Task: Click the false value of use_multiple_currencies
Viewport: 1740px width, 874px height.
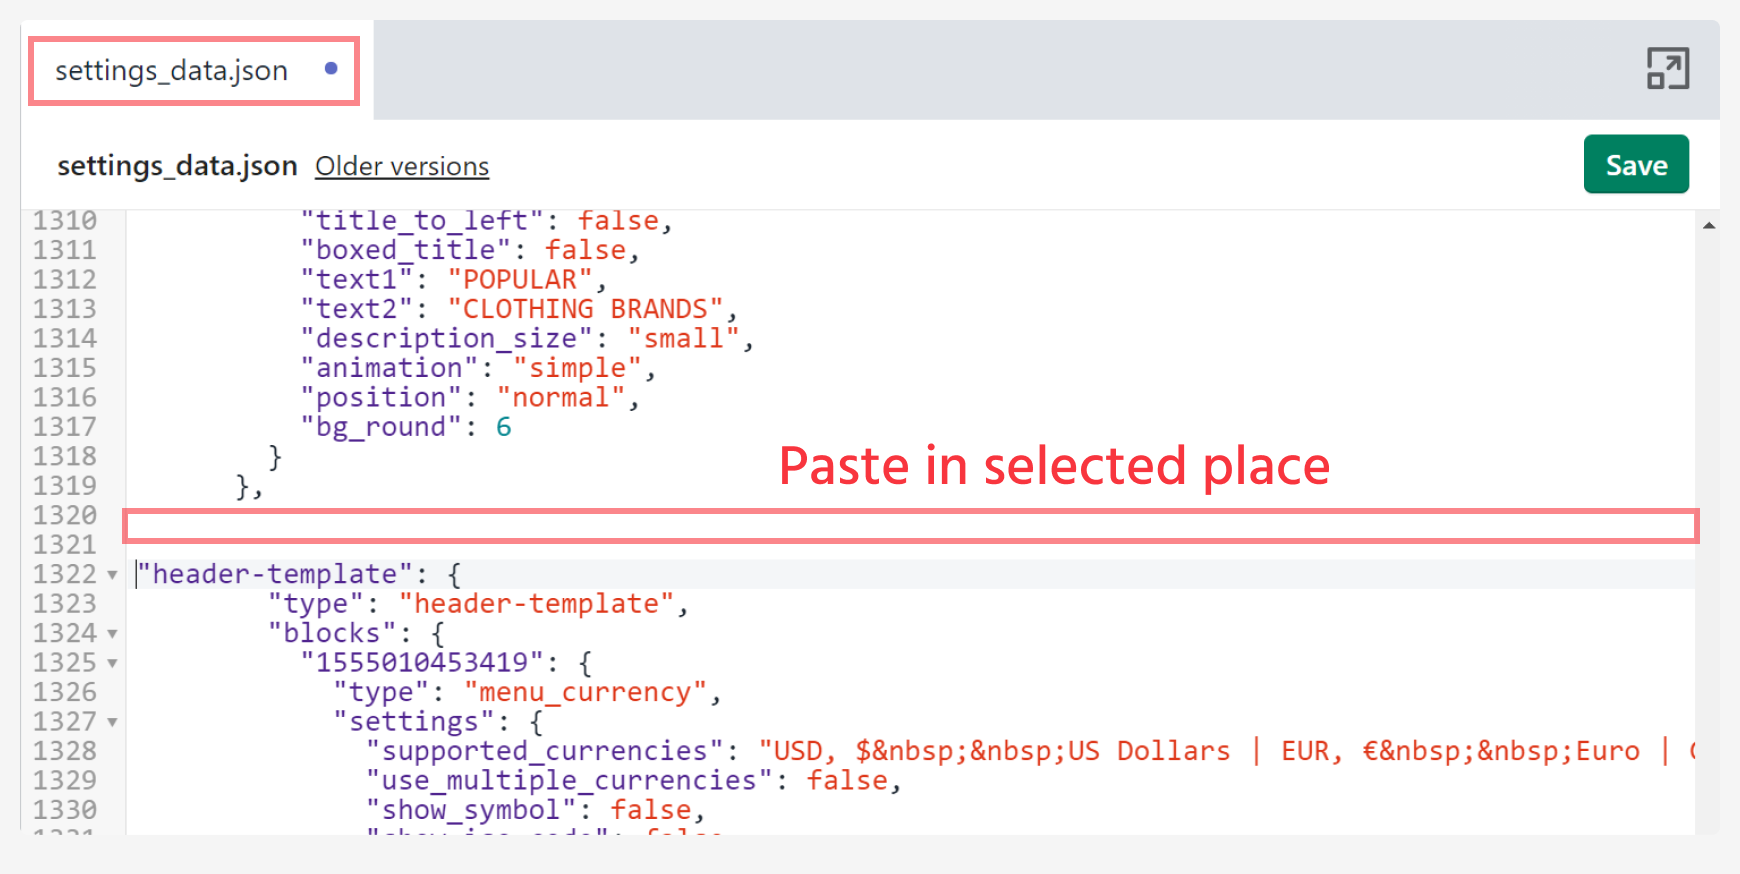Action: tap(847, 781)
